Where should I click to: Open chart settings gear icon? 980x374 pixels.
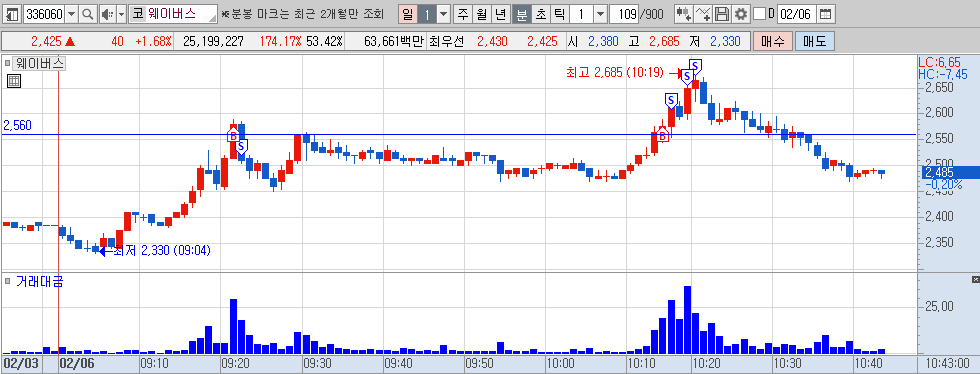pos(741,13)
